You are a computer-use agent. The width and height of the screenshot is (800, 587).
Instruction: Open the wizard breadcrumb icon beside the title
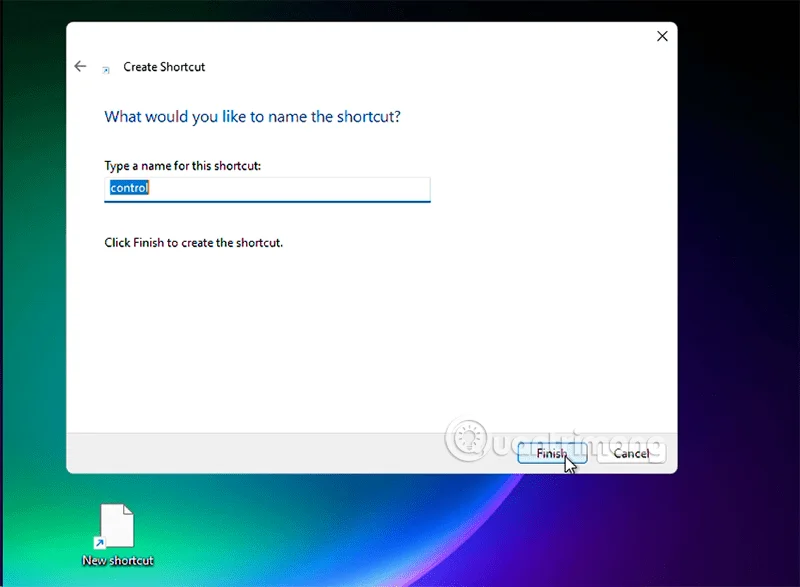[x=106, y=67]
